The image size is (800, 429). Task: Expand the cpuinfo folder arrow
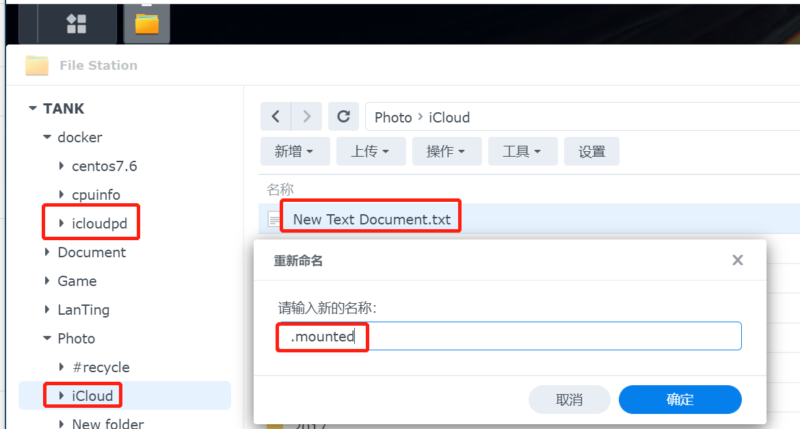tap(61, 194)
